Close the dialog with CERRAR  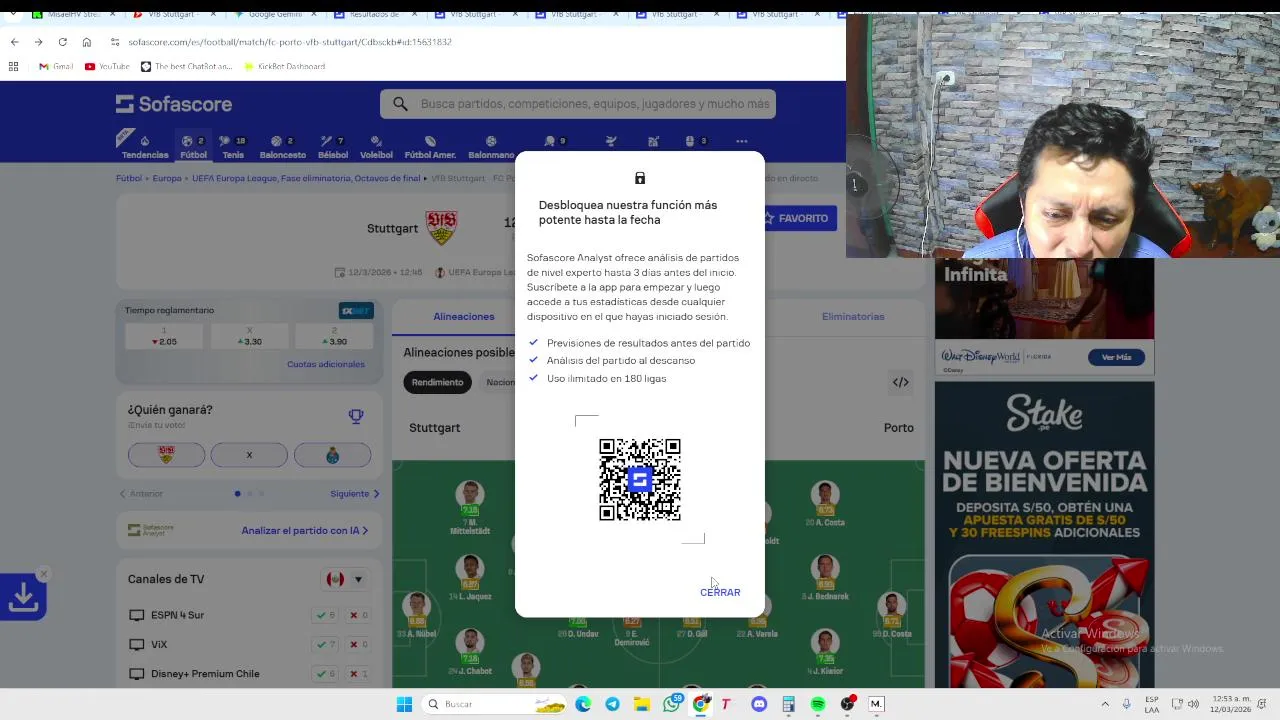click(x=720, y=592)
